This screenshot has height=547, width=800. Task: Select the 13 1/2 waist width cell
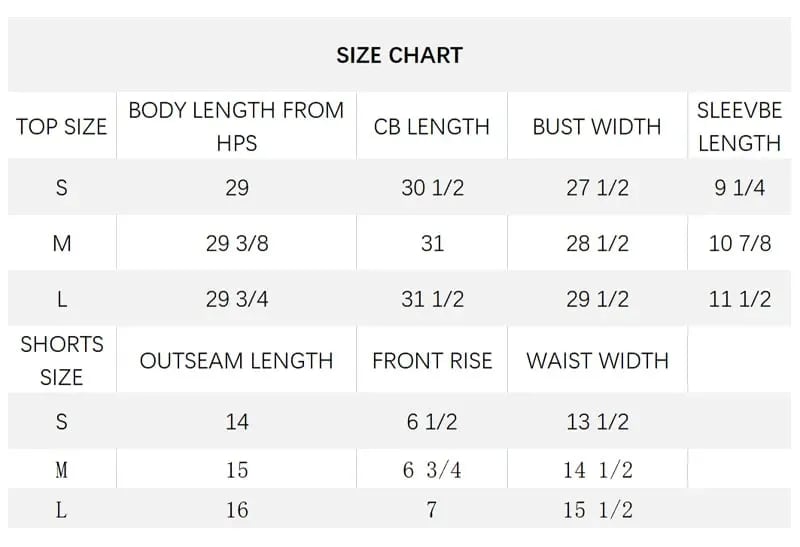(597, 421)
